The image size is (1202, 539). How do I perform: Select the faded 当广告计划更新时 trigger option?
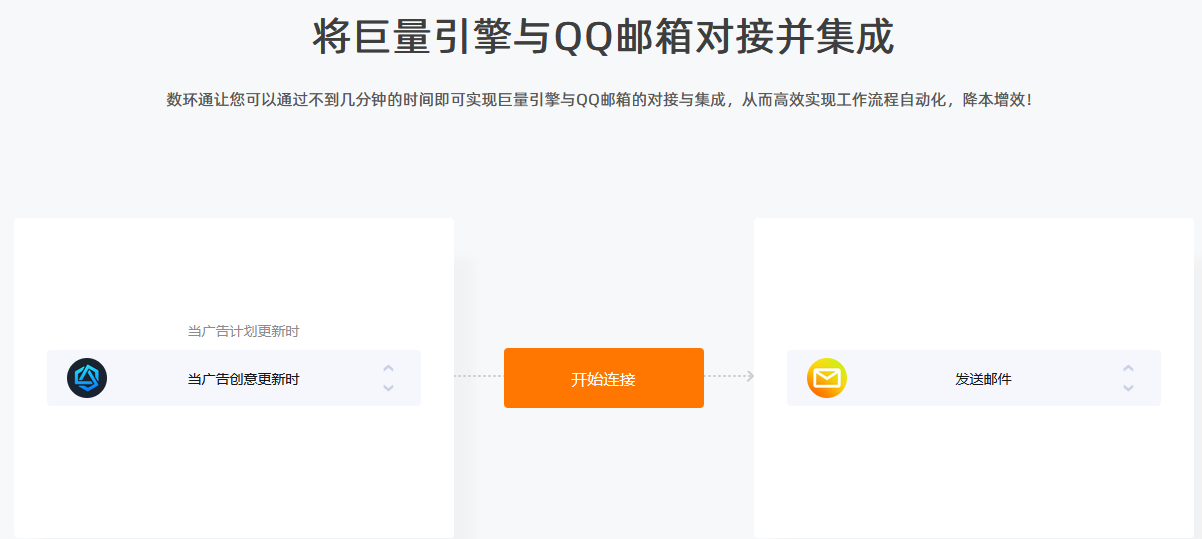coord(243,331)
